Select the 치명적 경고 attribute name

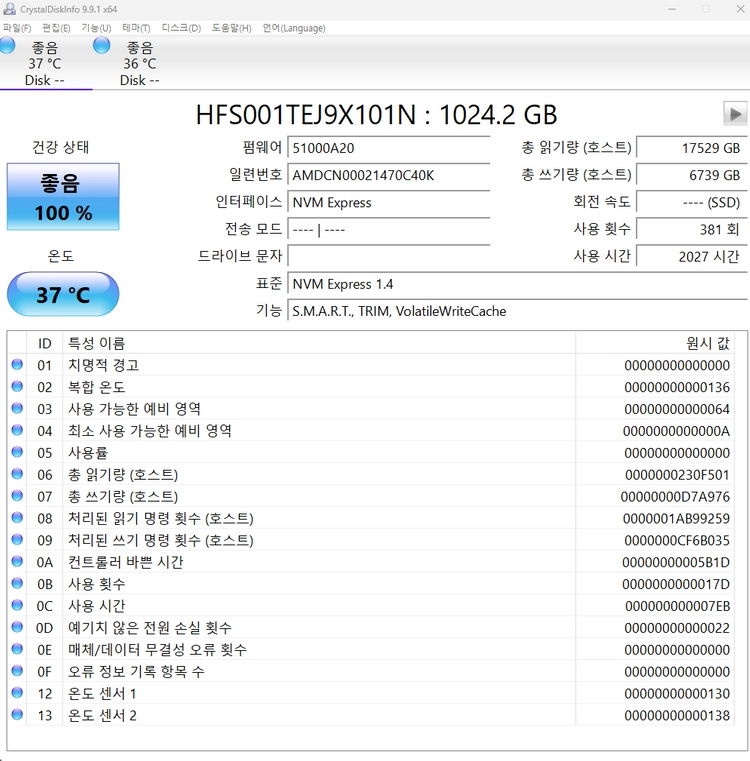click(x=103, y=365)
